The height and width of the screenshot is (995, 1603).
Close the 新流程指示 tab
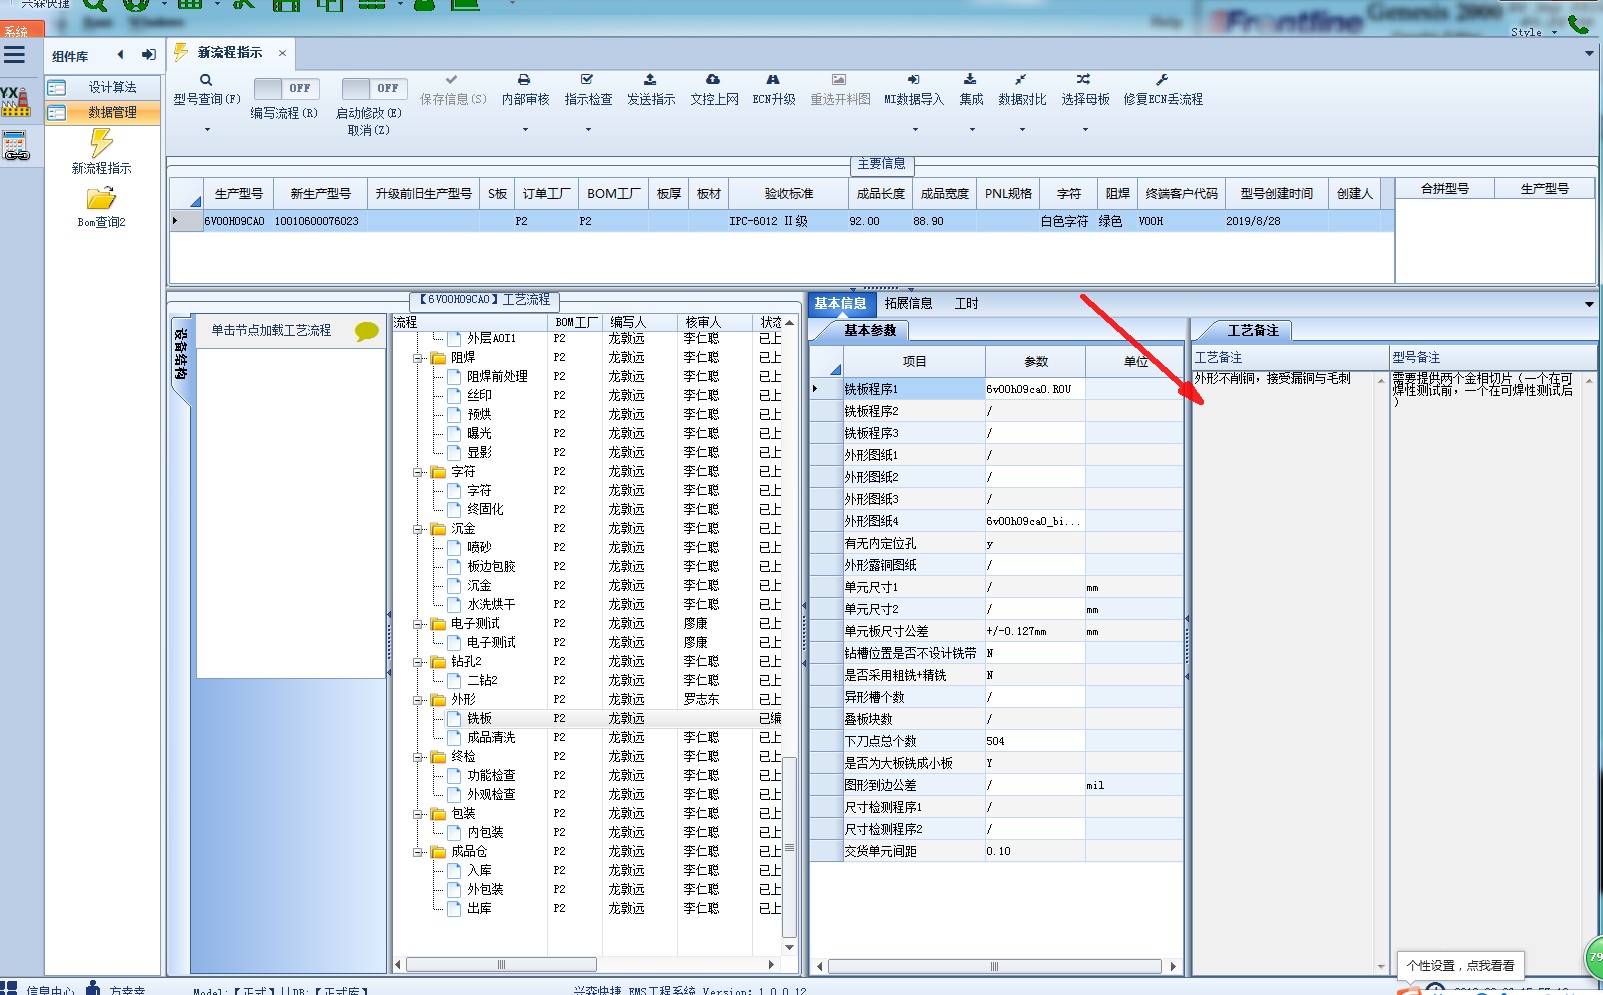coord(282,53)
